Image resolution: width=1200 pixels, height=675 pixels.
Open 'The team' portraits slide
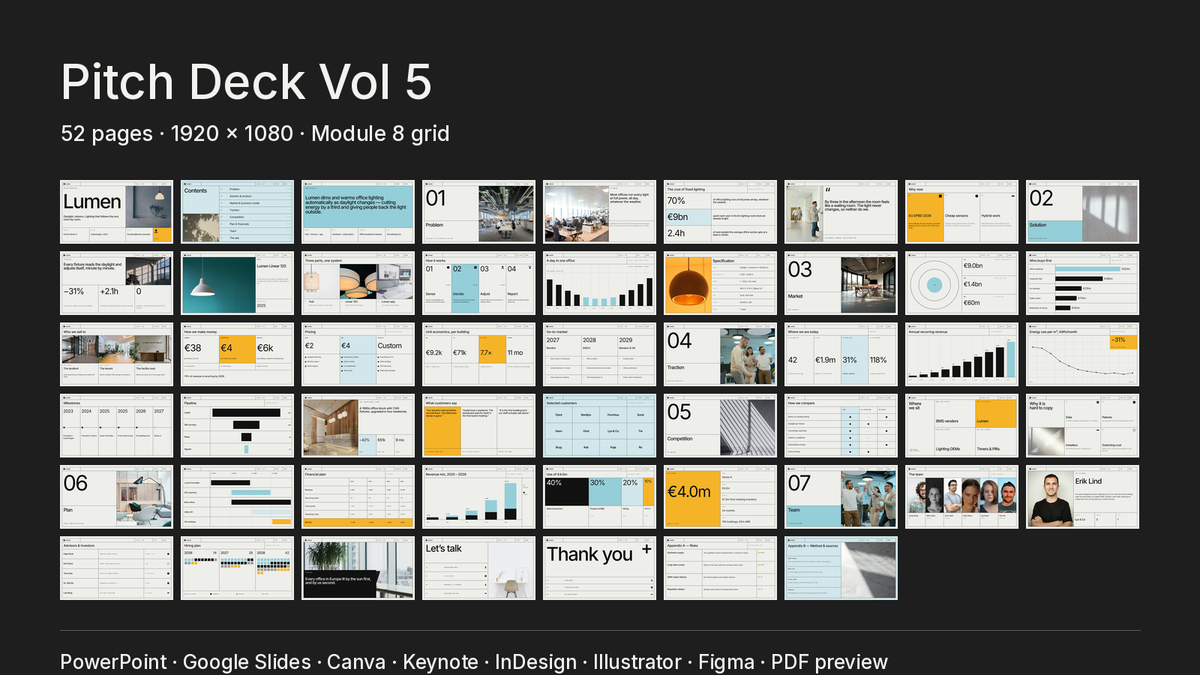(x=962, y=497)
